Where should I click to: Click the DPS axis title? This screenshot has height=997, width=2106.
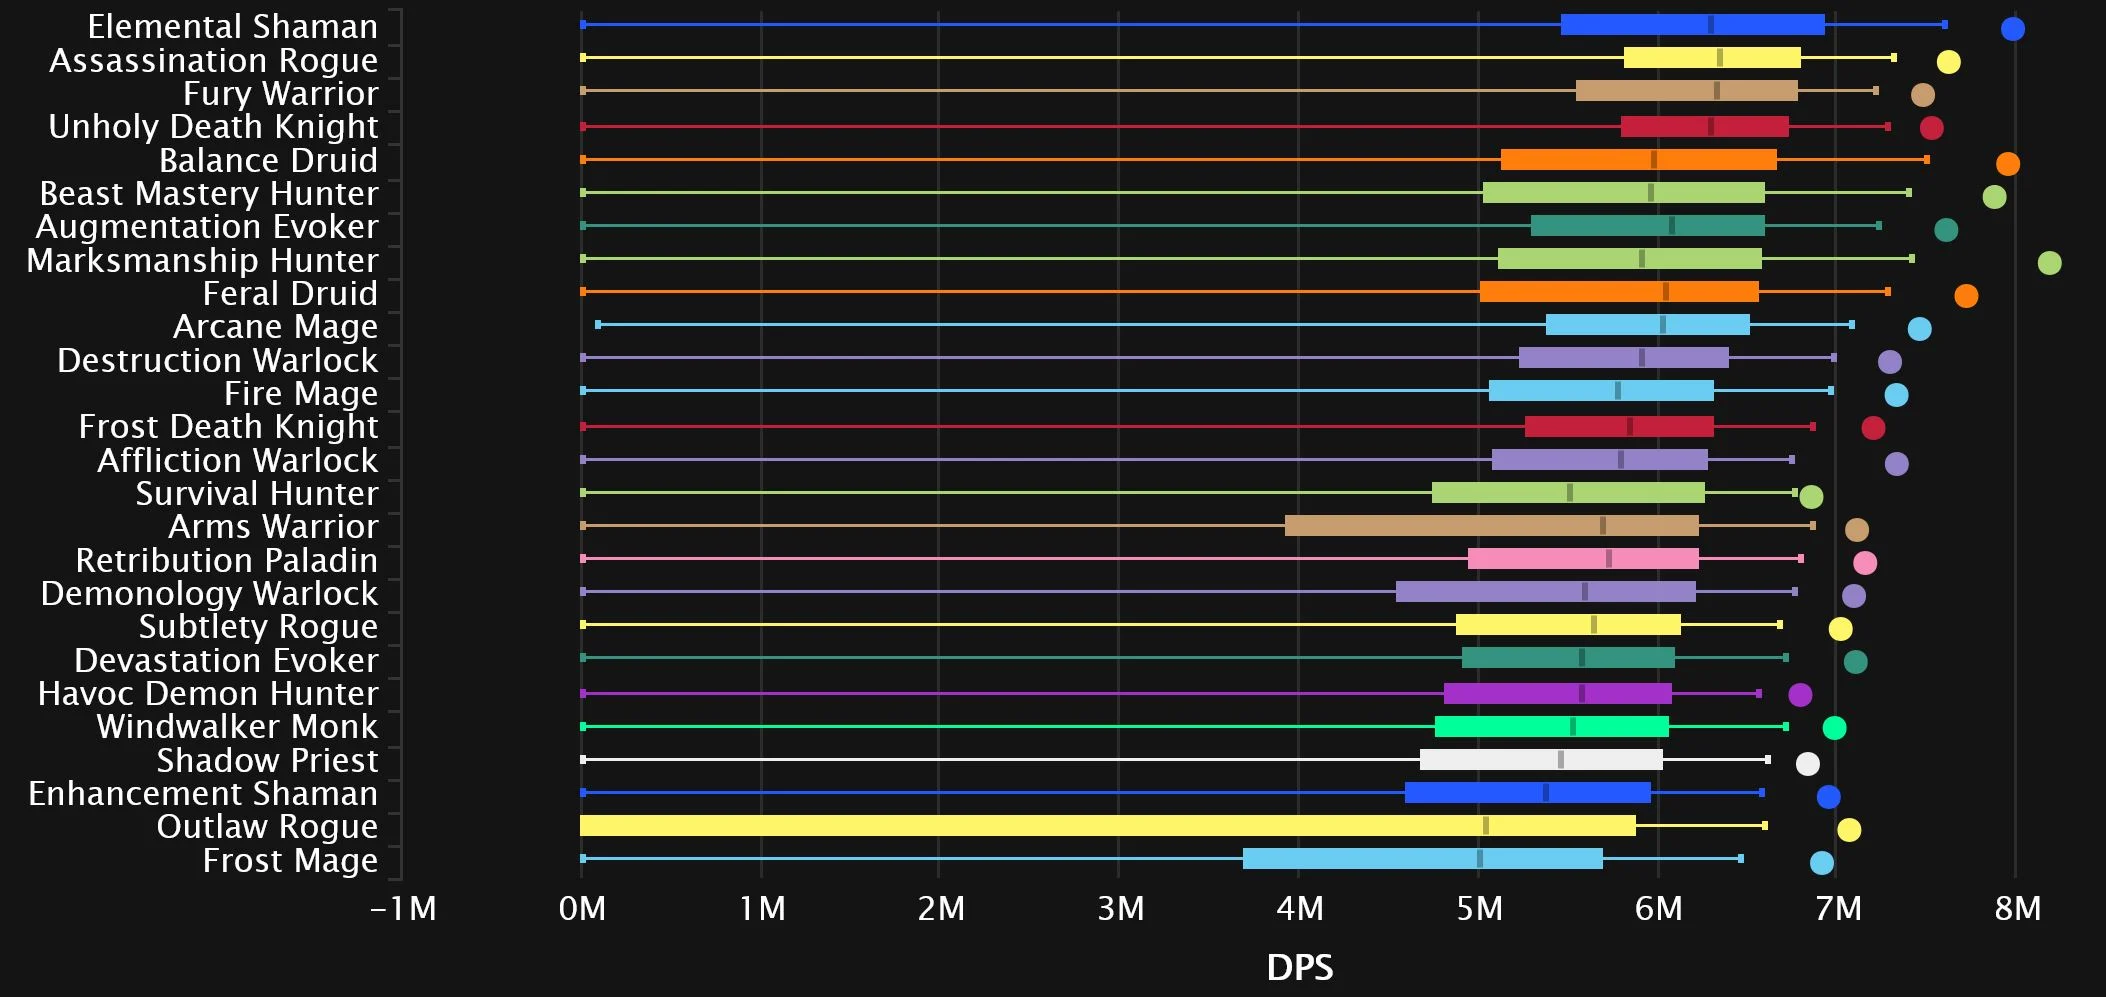1299,967
